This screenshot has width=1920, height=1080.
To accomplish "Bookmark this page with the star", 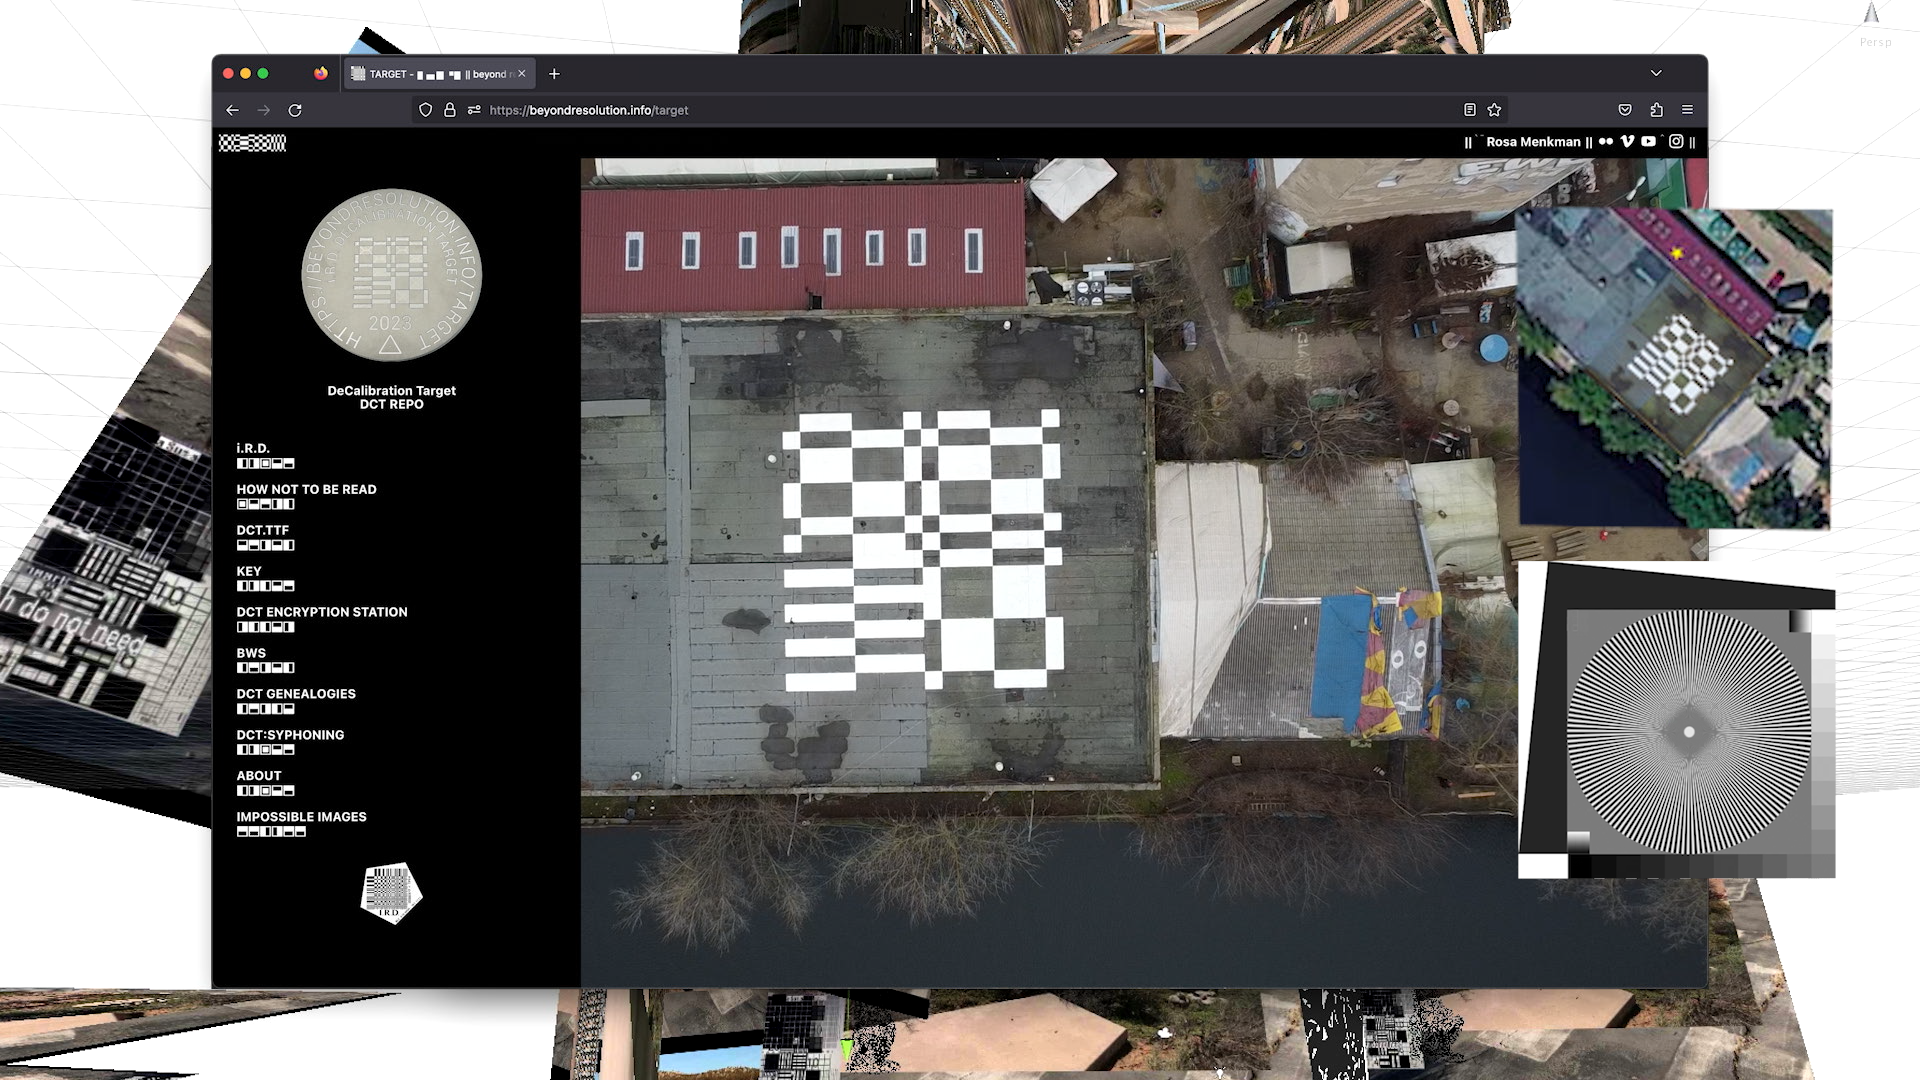I will coord(1494,110).
